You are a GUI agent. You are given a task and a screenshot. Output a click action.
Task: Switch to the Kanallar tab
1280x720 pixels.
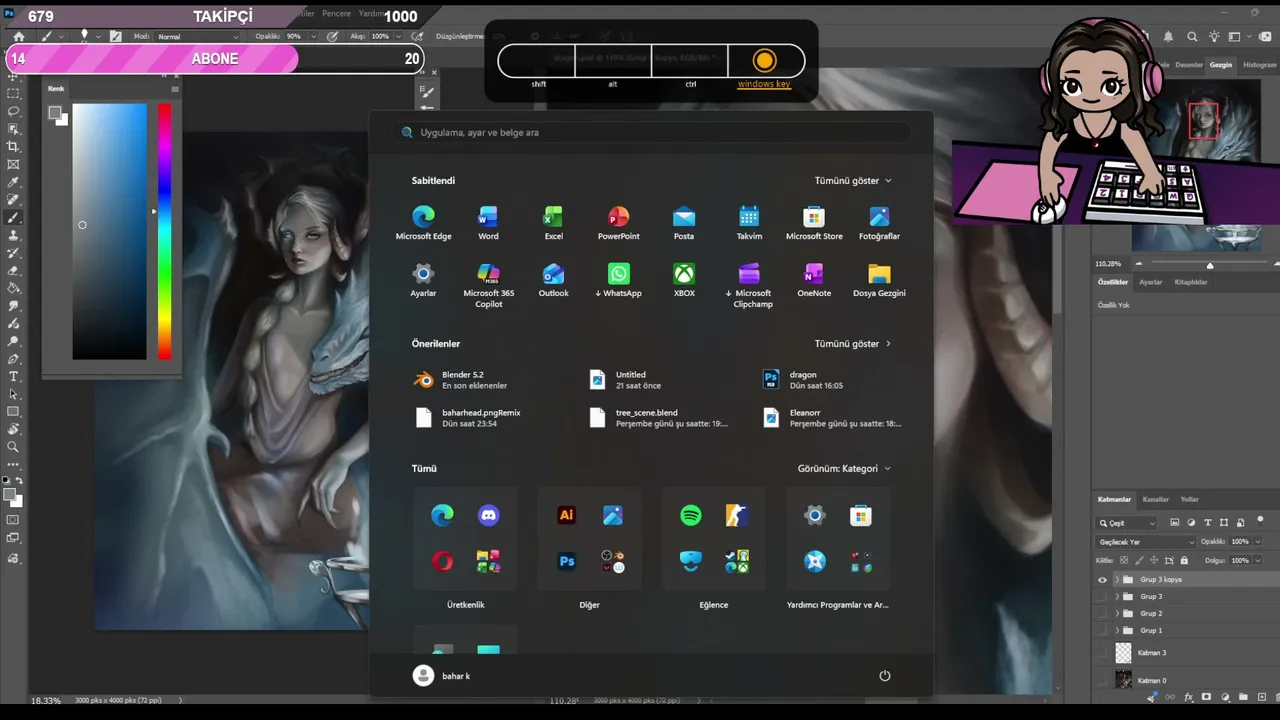1155,499
